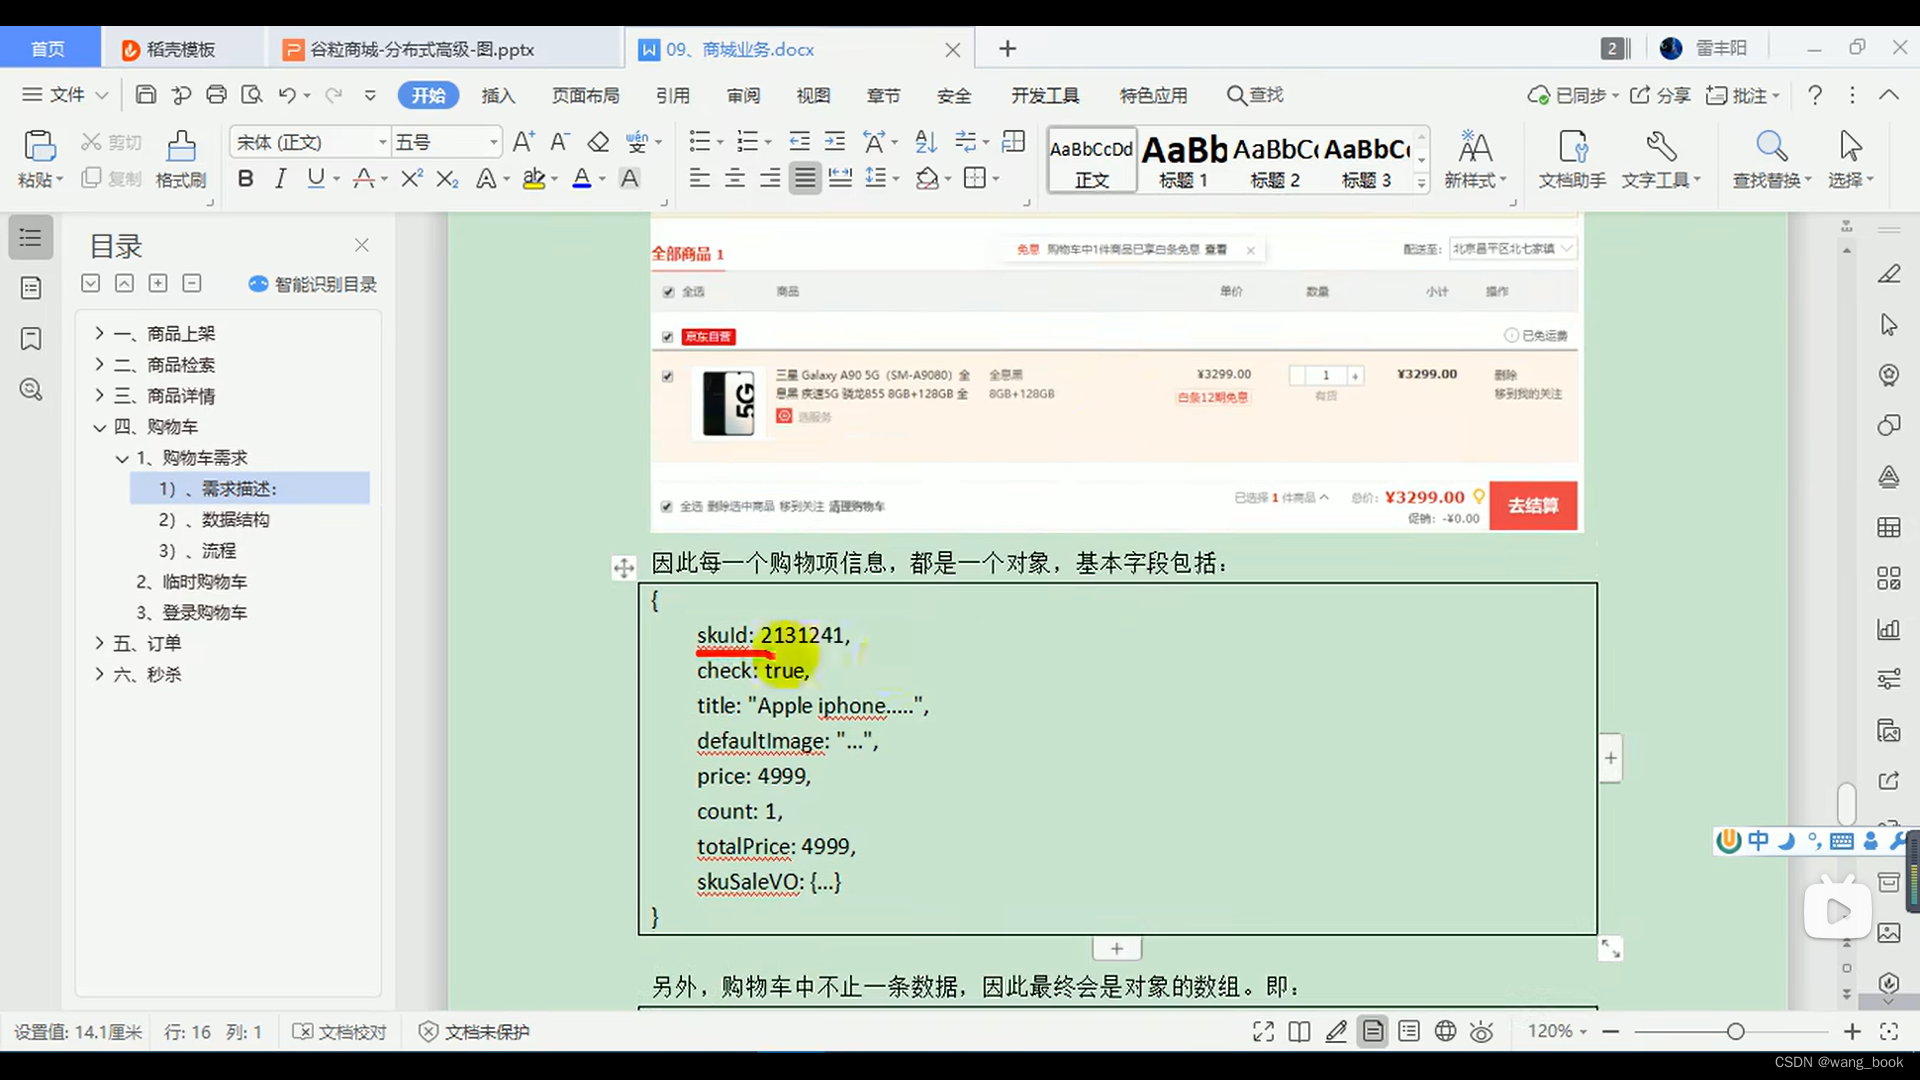The image size is (1920, 1080).
Task: Increase paragraph indent
Action: (x=835, y=142)
